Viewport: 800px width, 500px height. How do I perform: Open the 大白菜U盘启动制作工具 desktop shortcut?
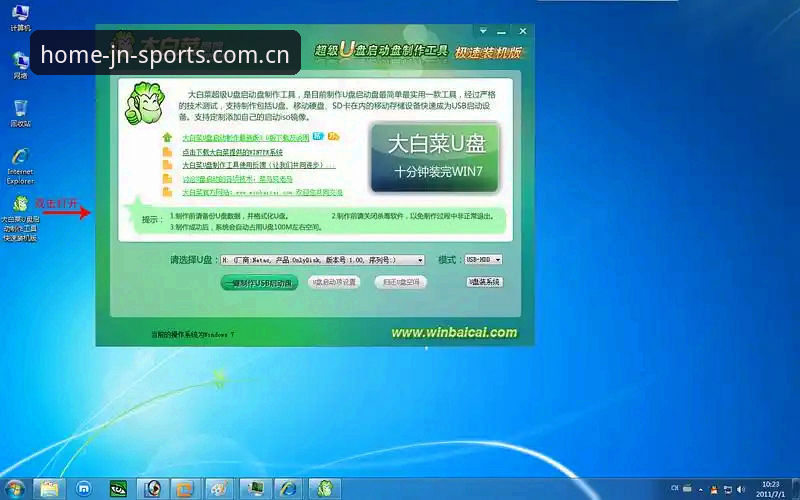tap(20, 218)
